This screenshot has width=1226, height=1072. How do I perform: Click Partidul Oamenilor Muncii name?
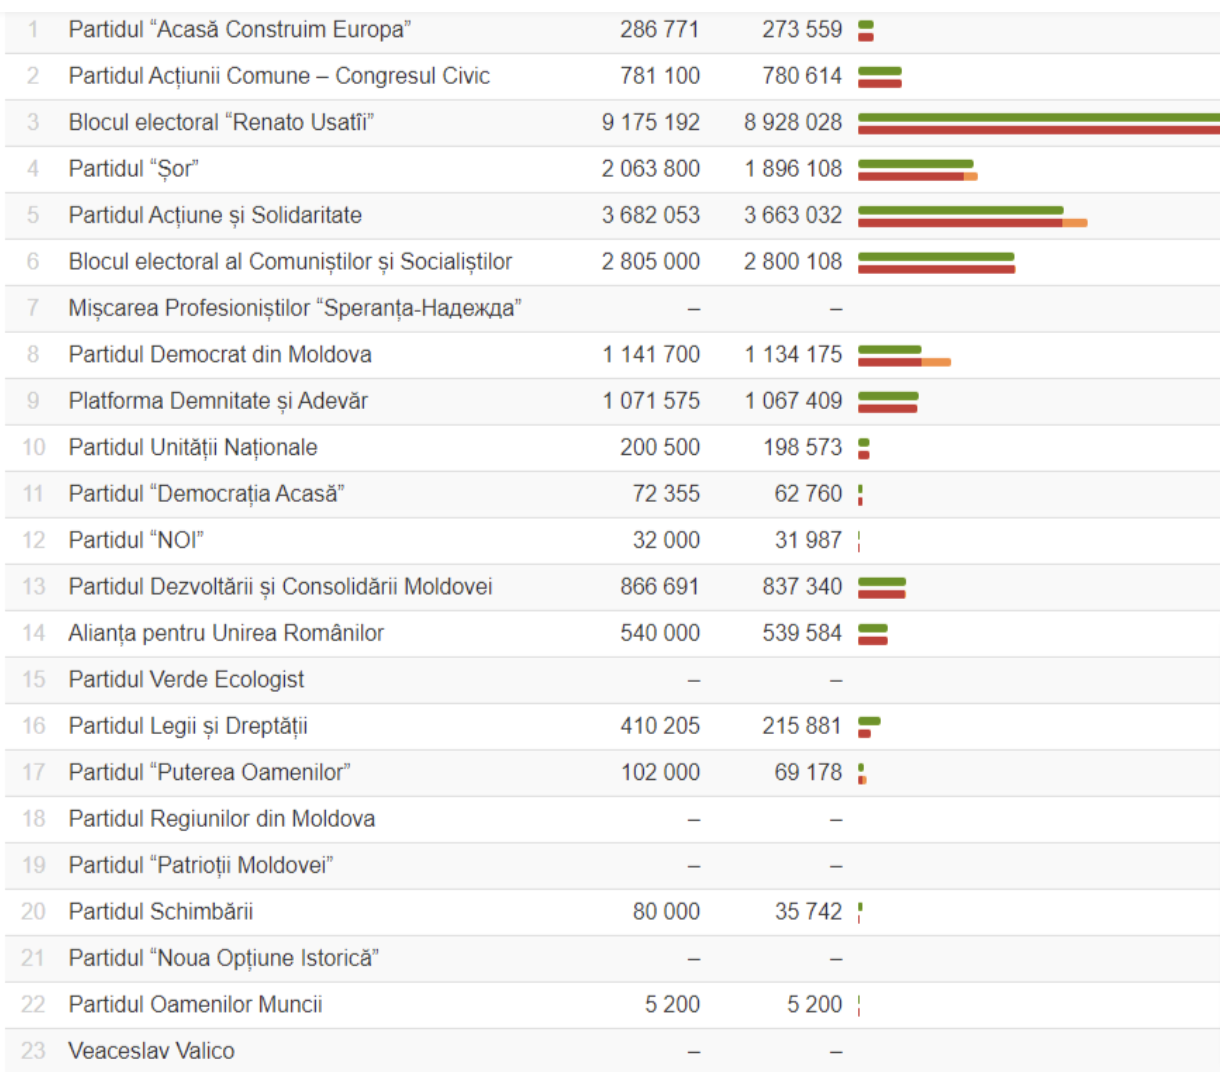tap(195, 1005)
